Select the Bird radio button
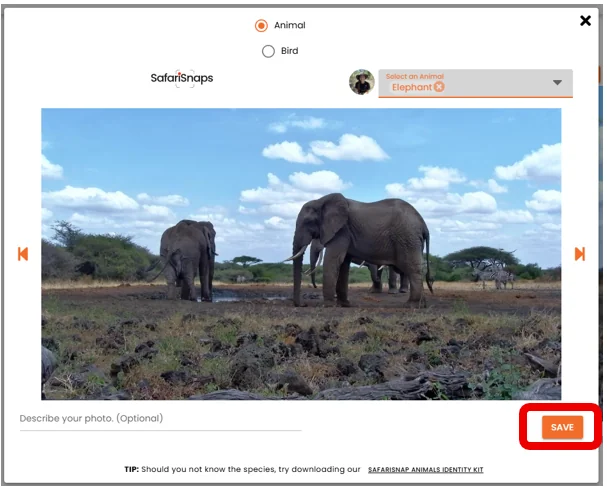Image resolution: width=607 pixels, height=487 pixels. click(x=268, y=51)
